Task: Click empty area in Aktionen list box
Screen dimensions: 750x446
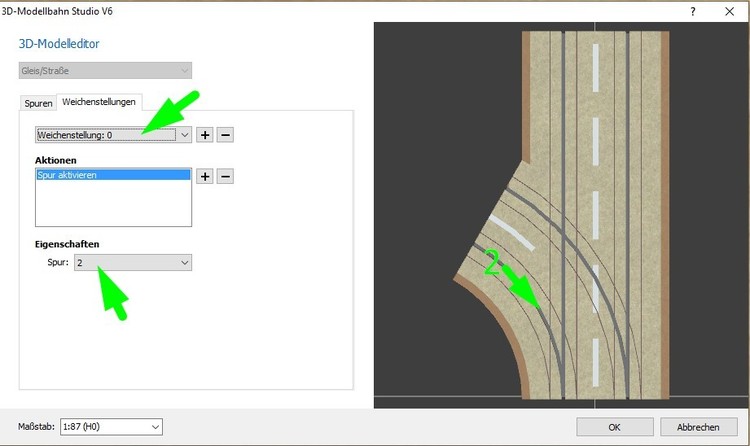Action: pyautogui.click(x=113, y=203)
